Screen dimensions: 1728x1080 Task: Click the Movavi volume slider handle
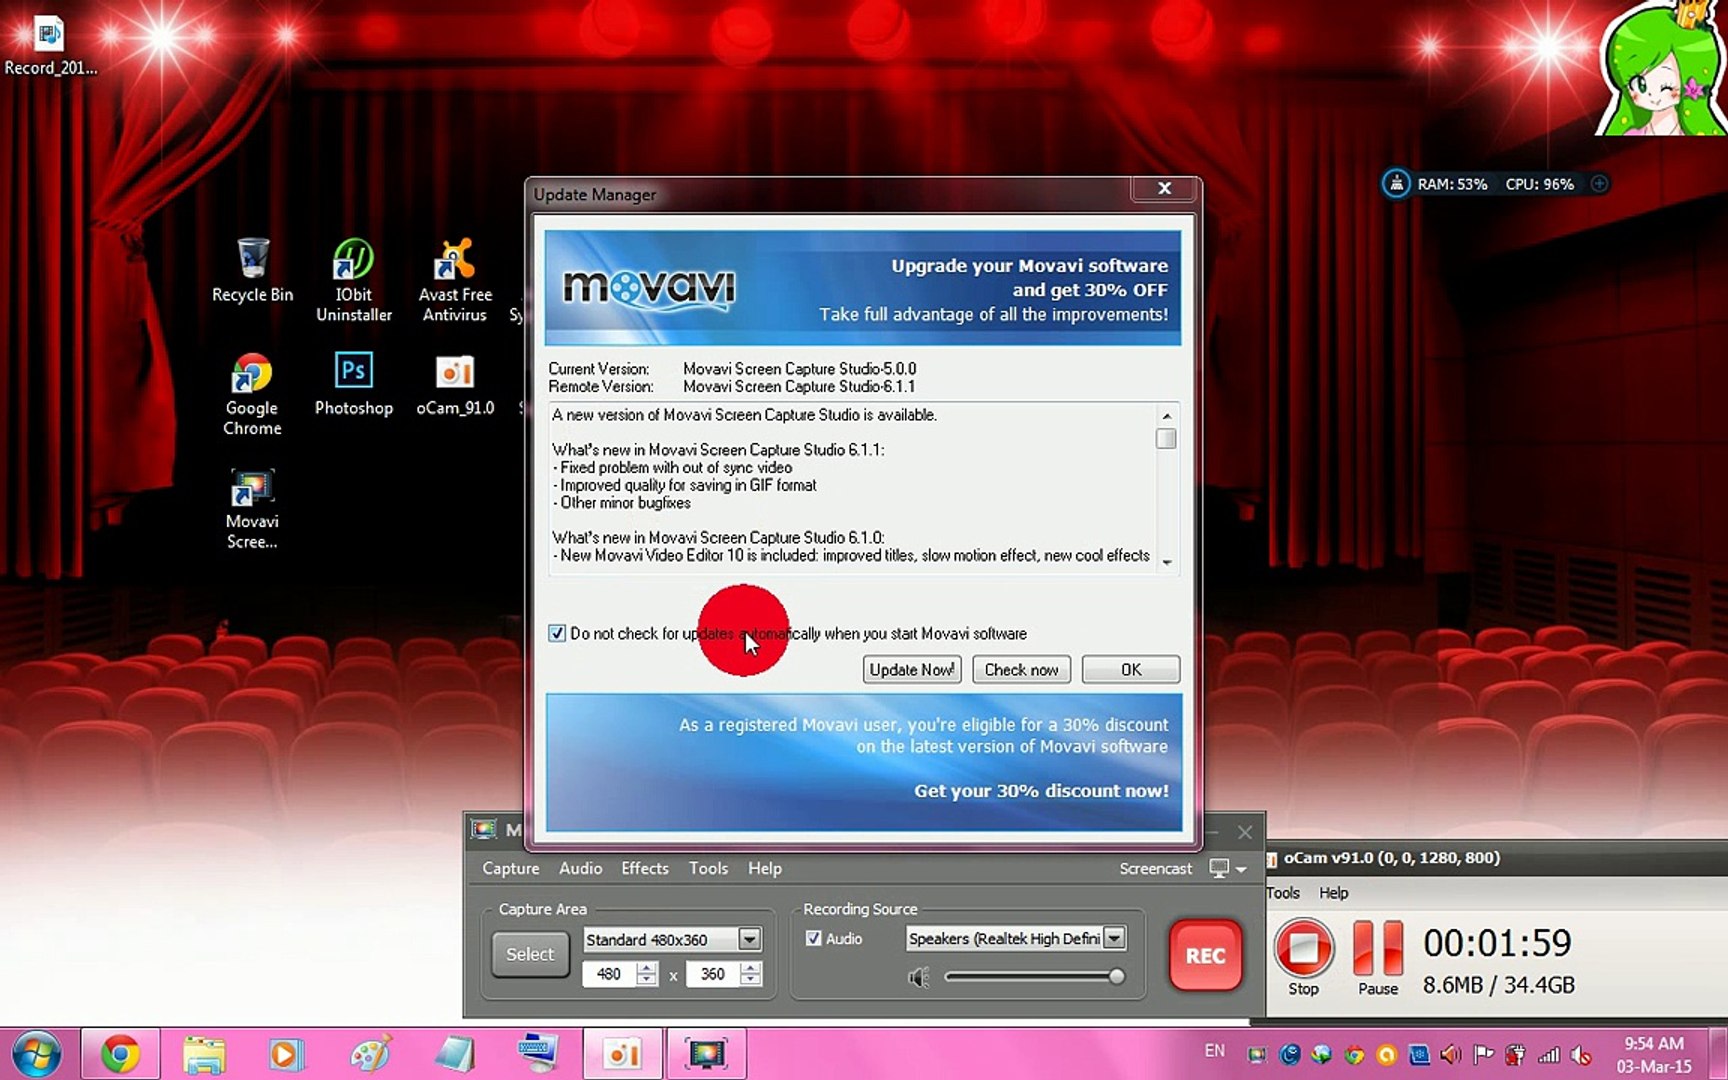[1116, 976]
